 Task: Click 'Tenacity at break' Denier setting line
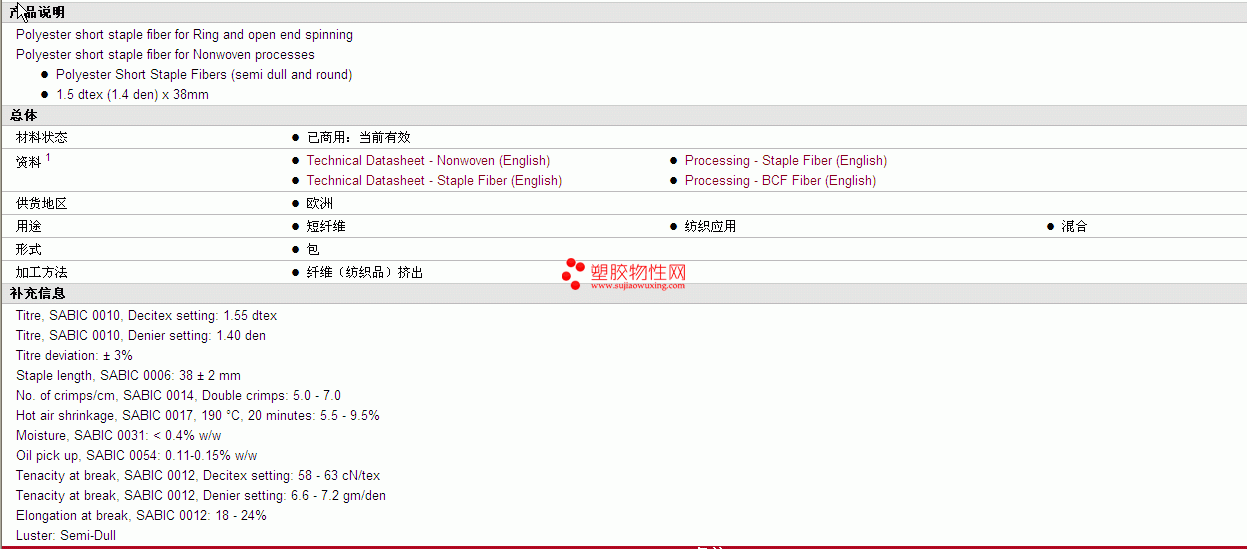(x=201, y=495)
